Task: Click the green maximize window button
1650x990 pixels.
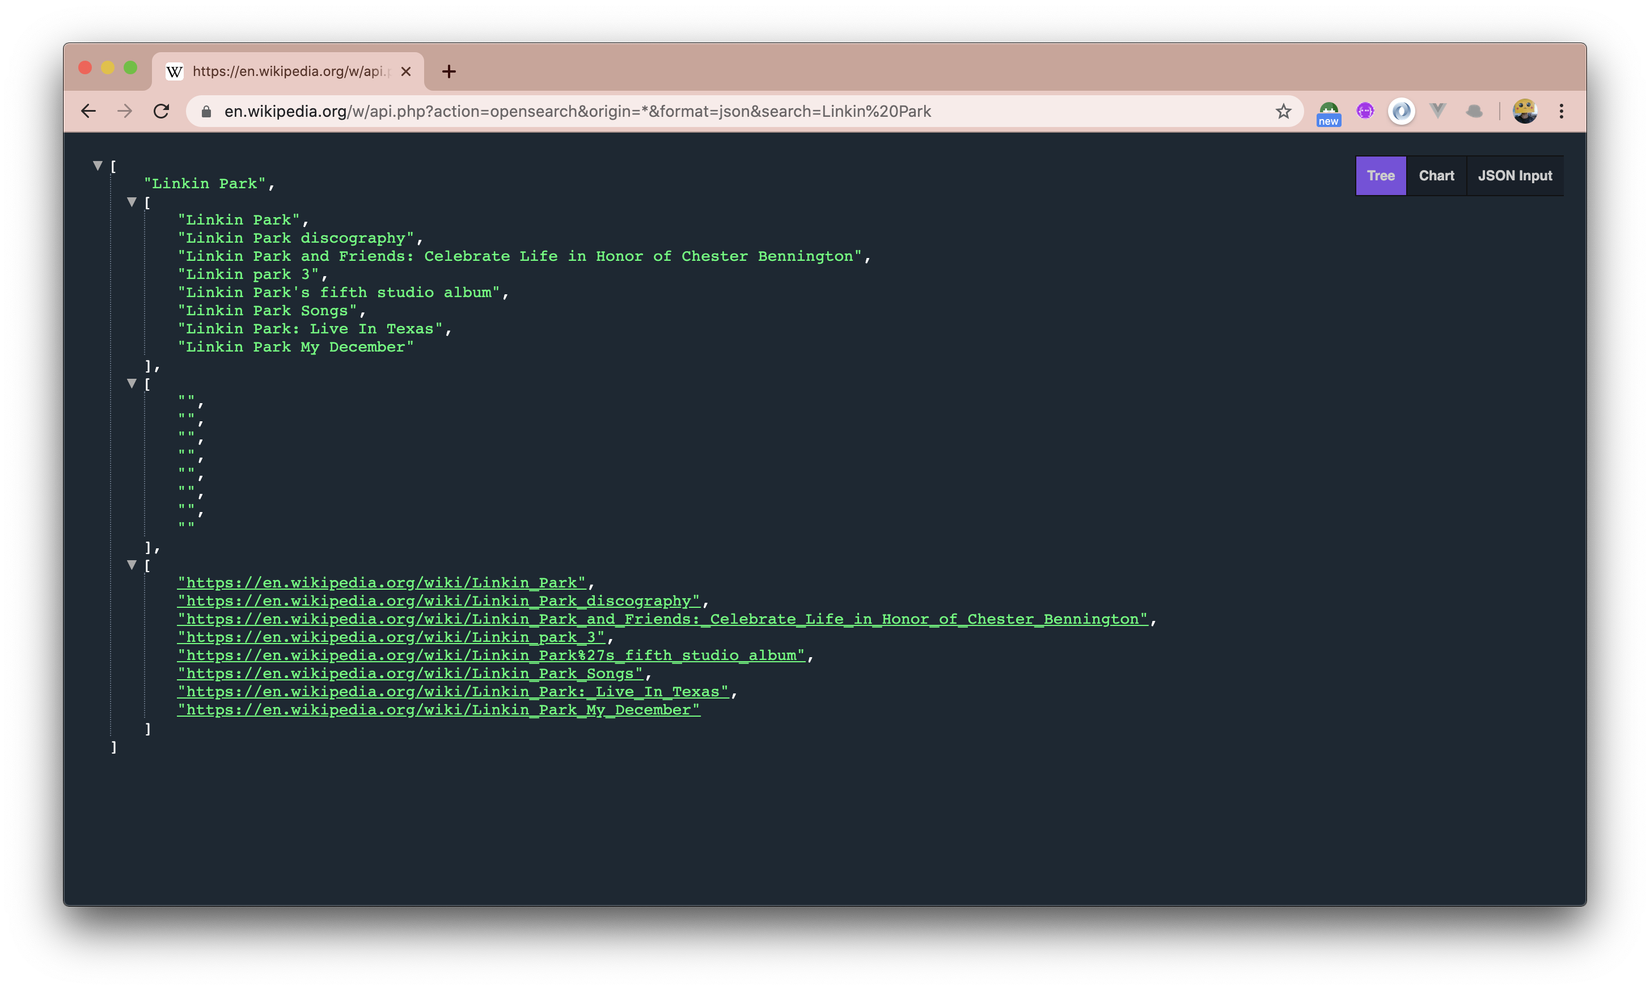Action: pos(130,68)
